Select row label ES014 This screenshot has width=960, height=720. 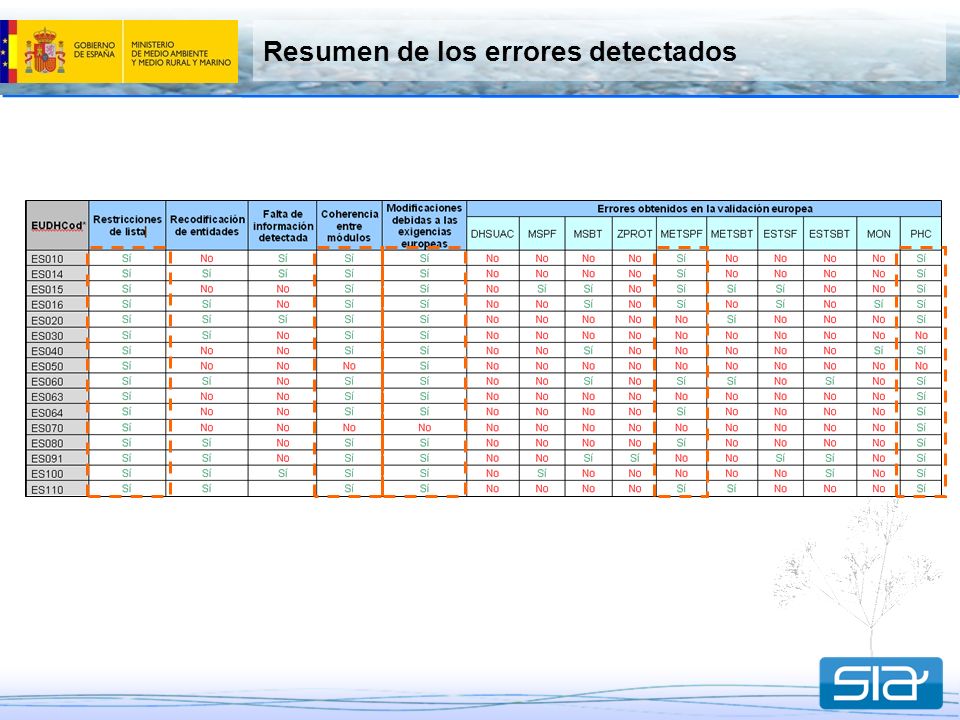click(x=47, y=274)
